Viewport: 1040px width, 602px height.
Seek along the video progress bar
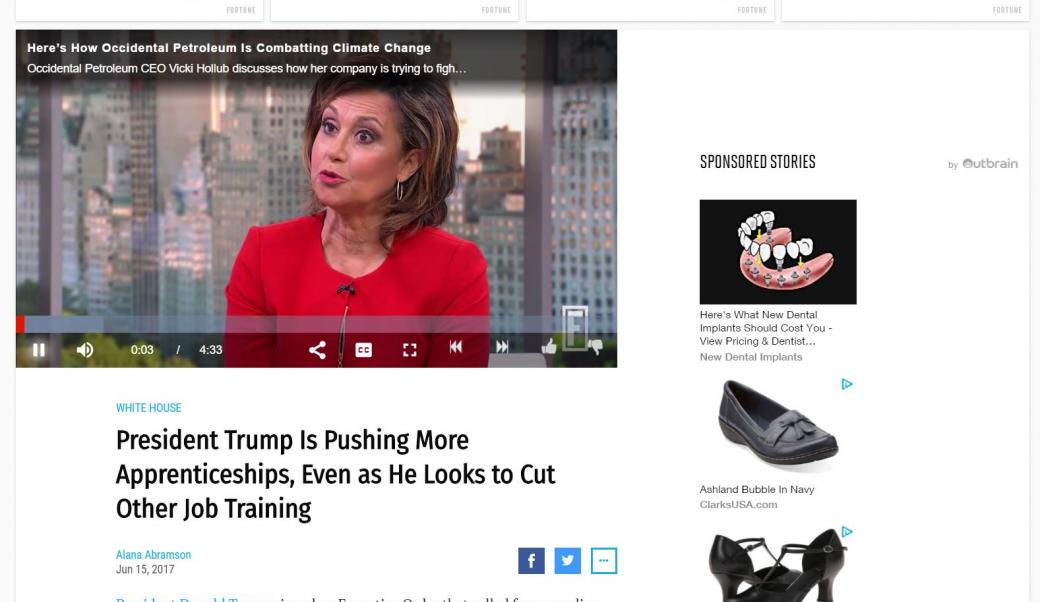tap(316, 324)
